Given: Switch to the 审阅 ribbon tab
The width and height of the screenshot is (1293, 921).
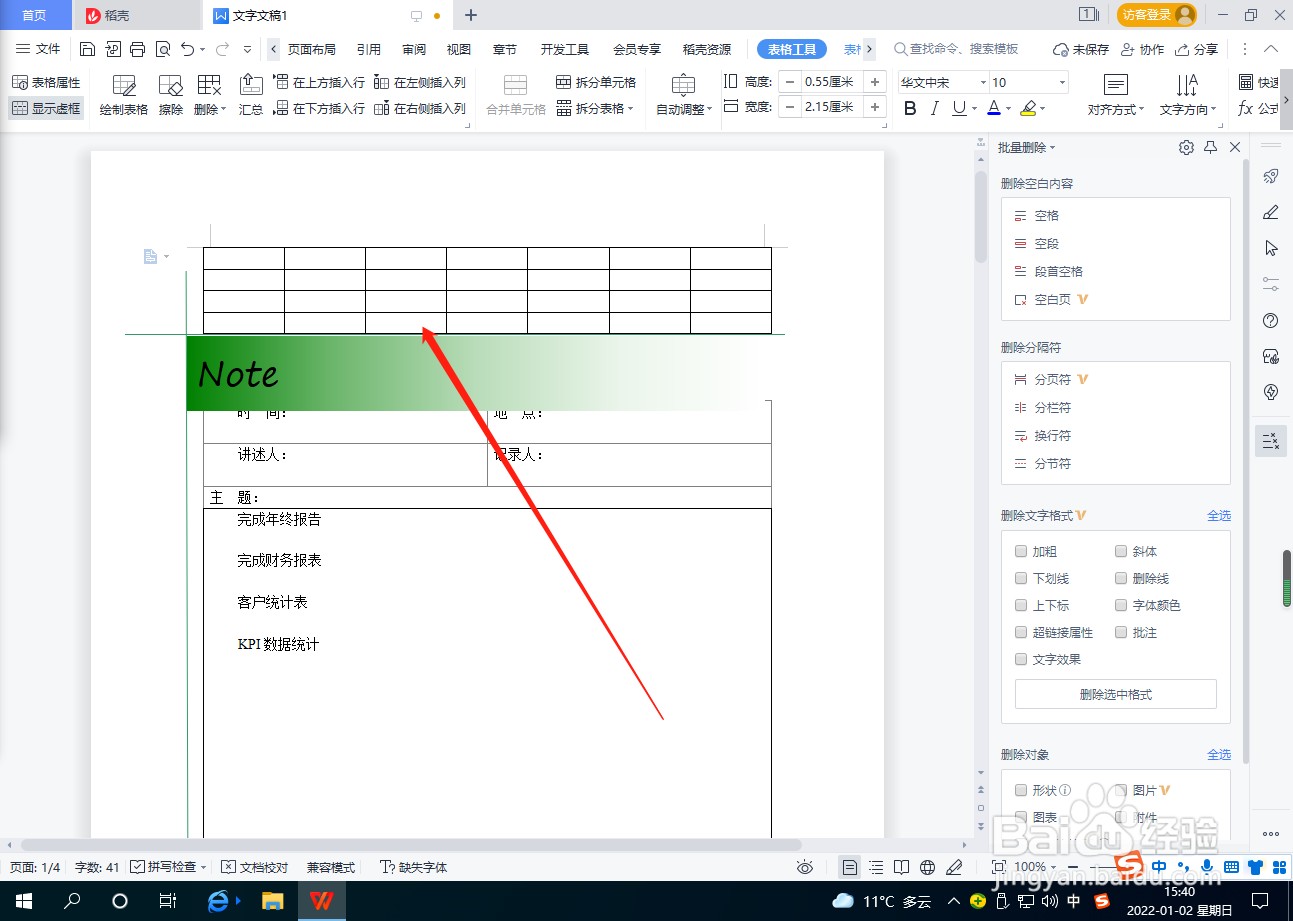Looking at the screenshot, I should (x=414, y=48).
